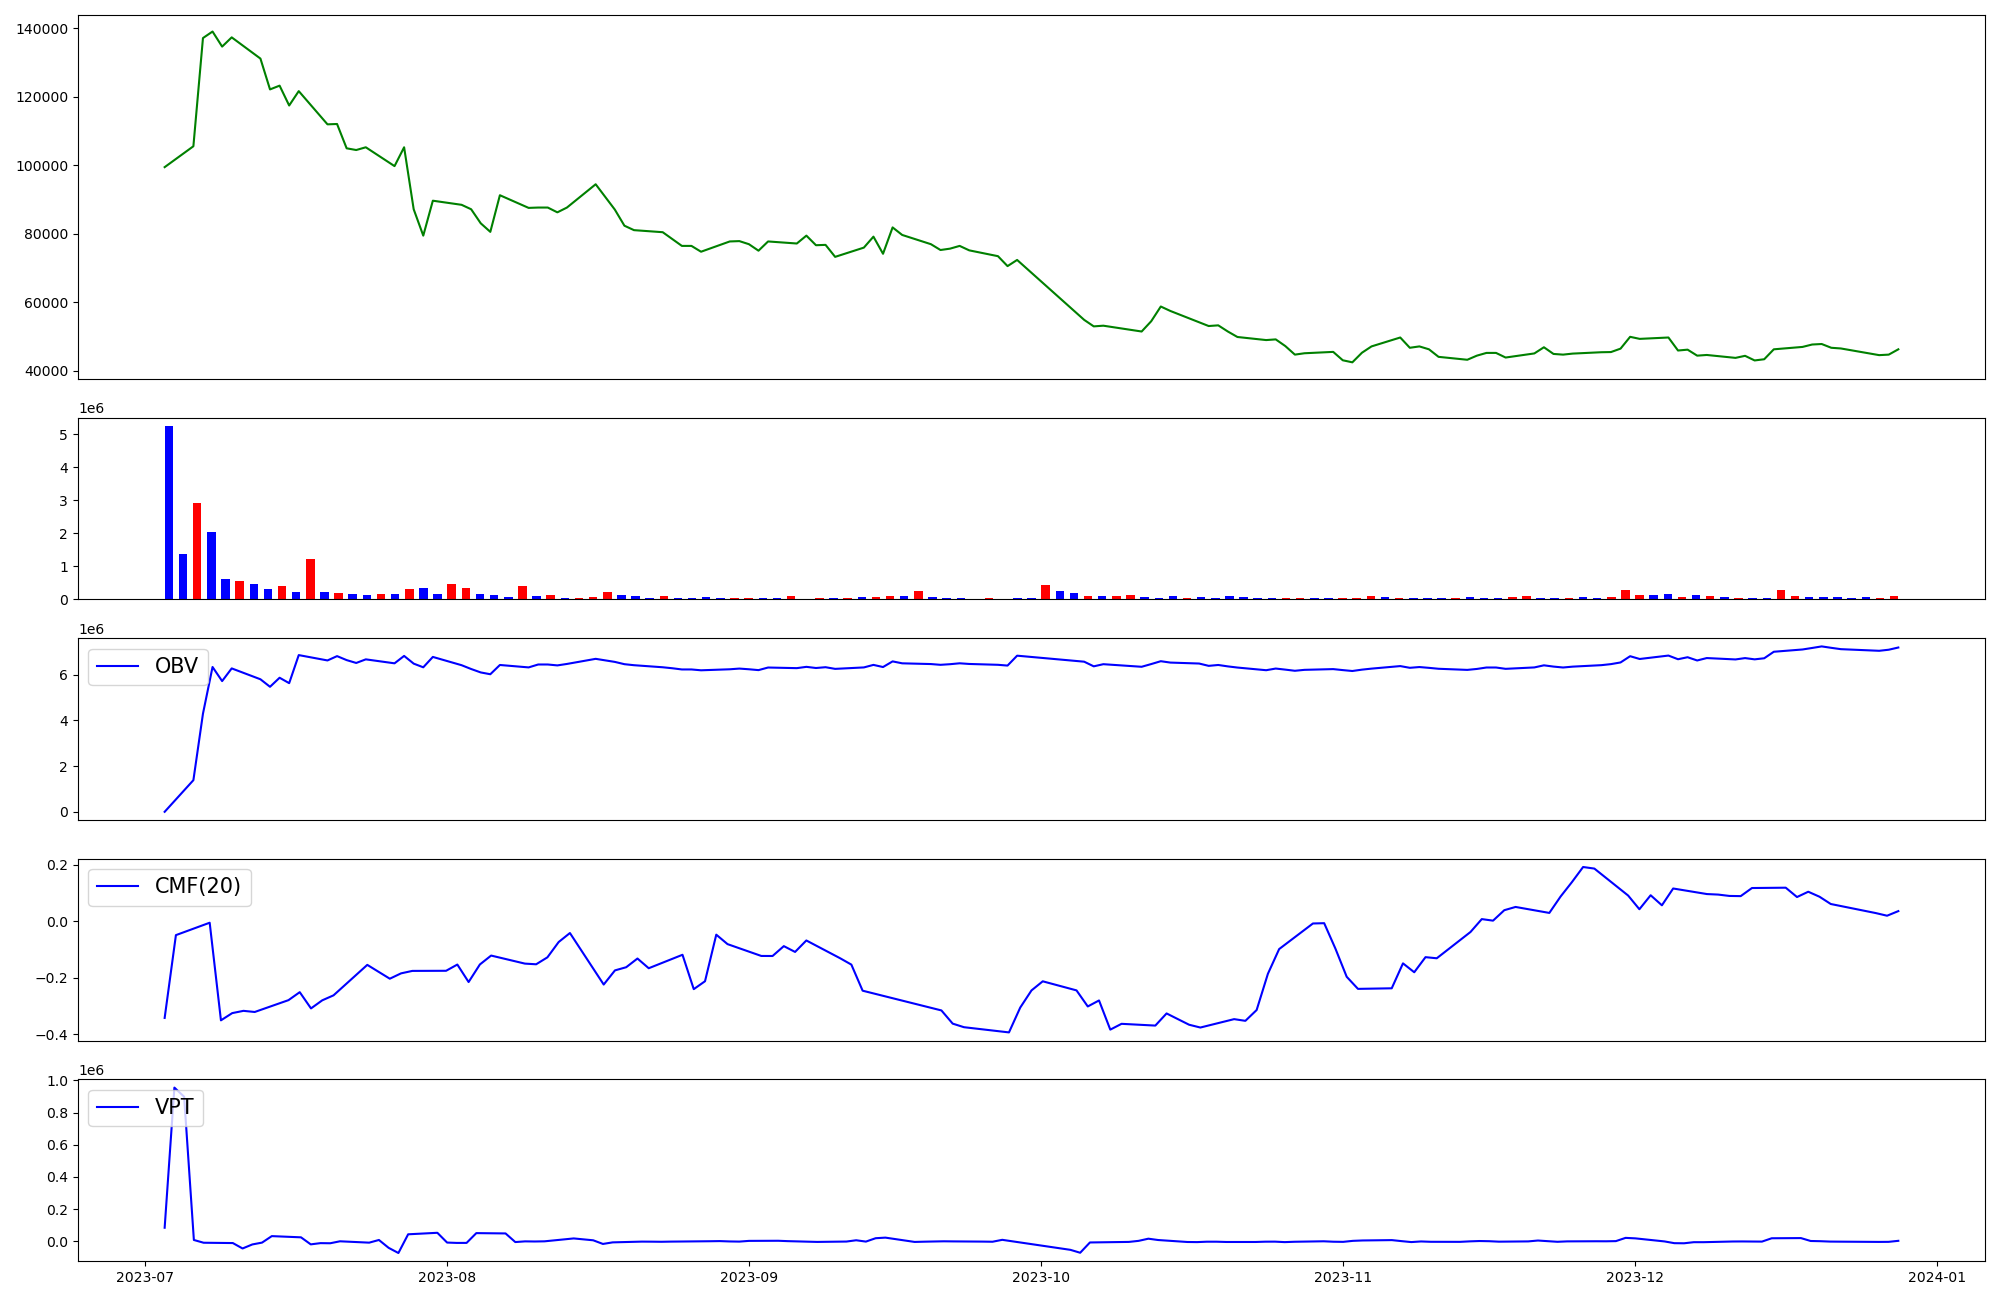The height and width of the screenshot is (1300, 2000).
Task: Click the peak of the green price line
Action: 212,32
